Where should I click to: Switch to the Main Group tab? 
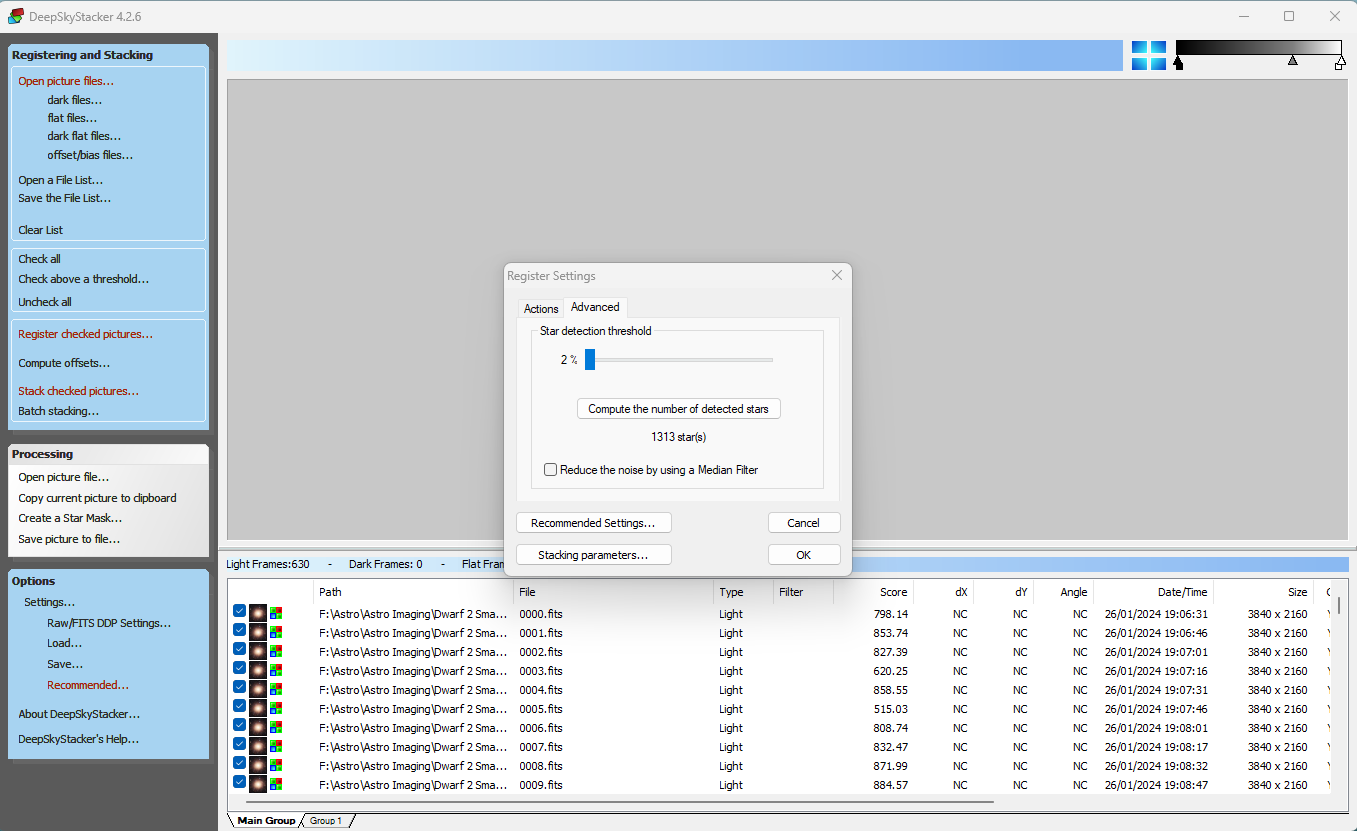coord(266,820)
